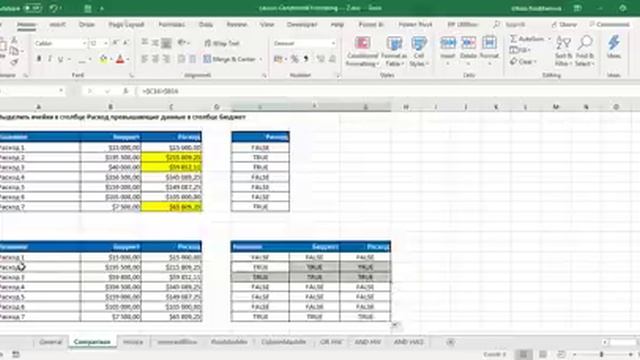Screen dimensions: 640x360
Task: Click the Delete cells icon
Action: (468, 43)
